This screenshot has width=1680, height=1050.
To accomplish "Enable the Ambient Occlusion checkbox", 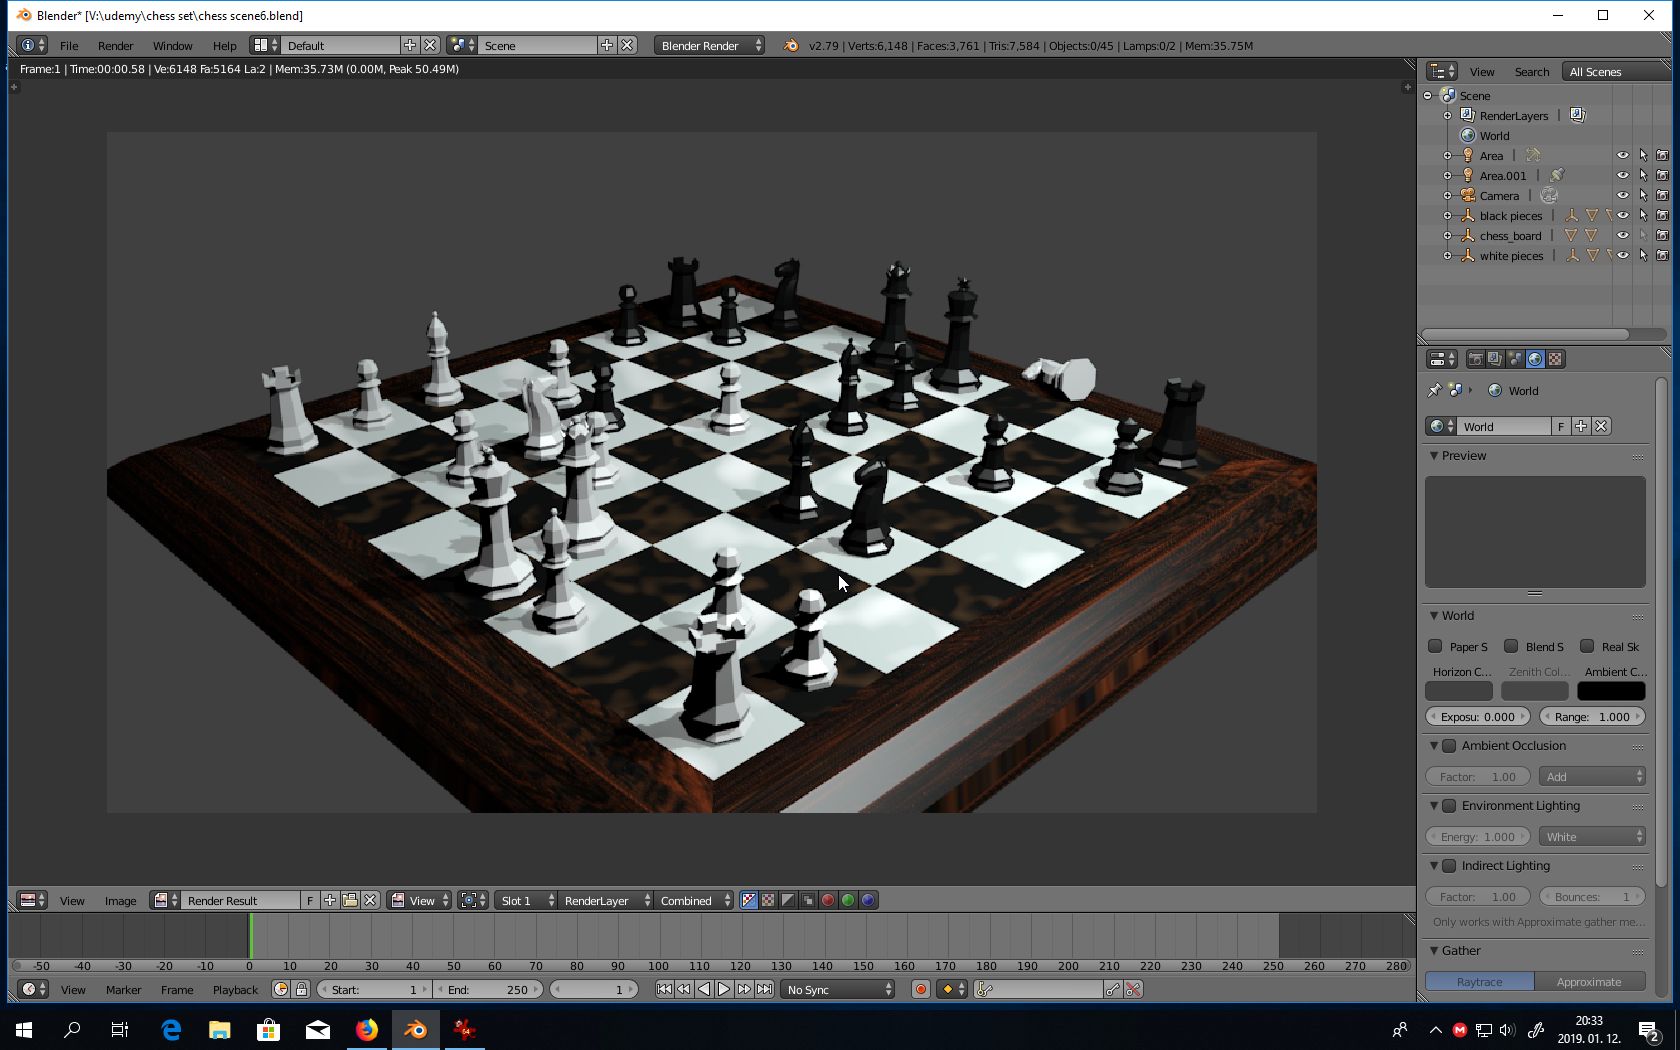I will (x=1449, y=746).
